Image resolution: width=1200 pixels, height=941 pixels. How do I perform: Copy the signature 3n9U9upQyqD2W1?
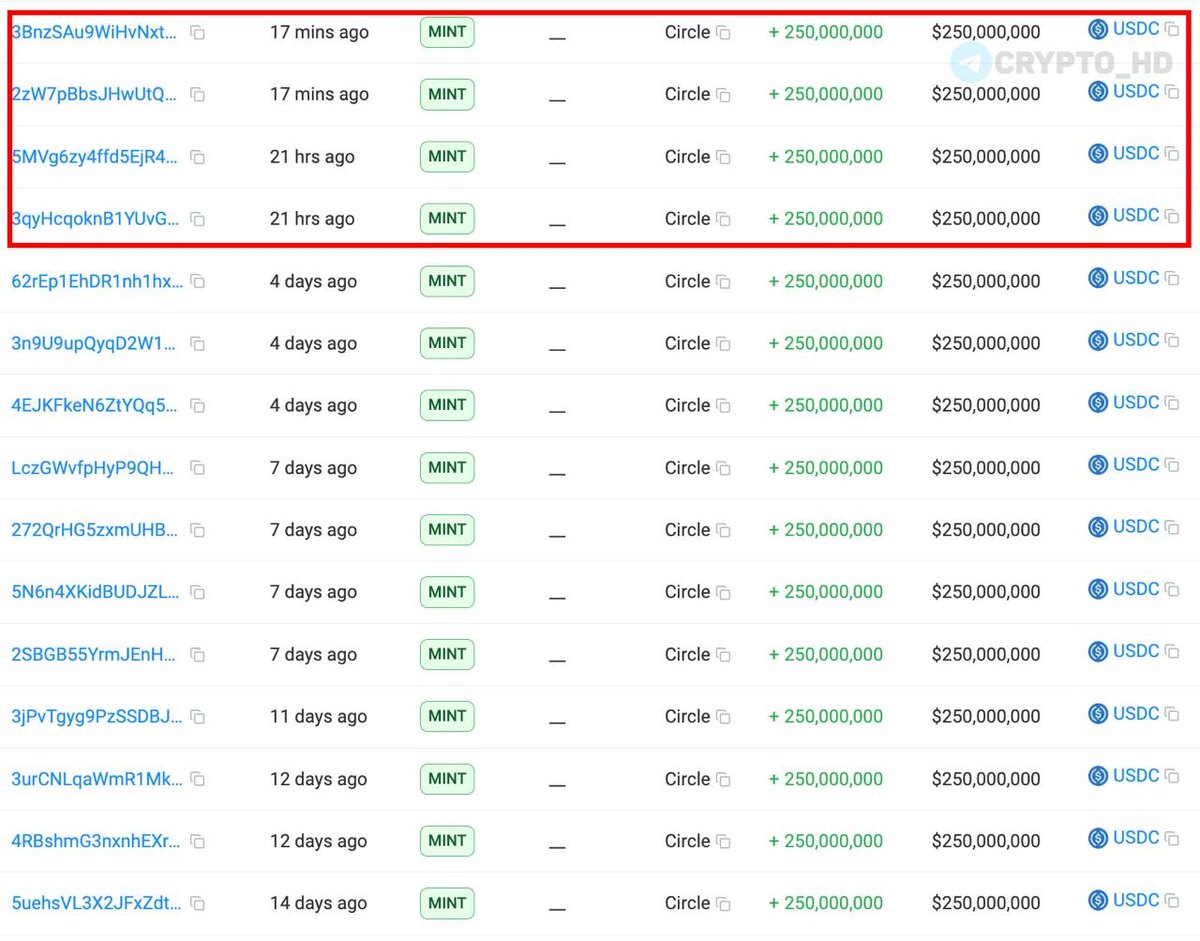pyautogui.click(x=198, y=344)
